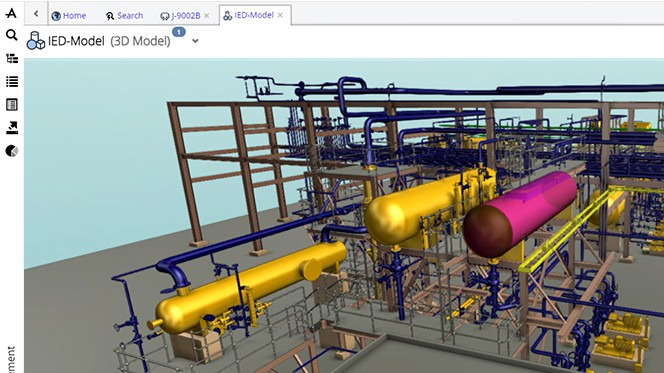This screenshot has width=664, height=373.
Task: Click the 3D model icon beside the IED-Model title
Action: coord(36,41)
